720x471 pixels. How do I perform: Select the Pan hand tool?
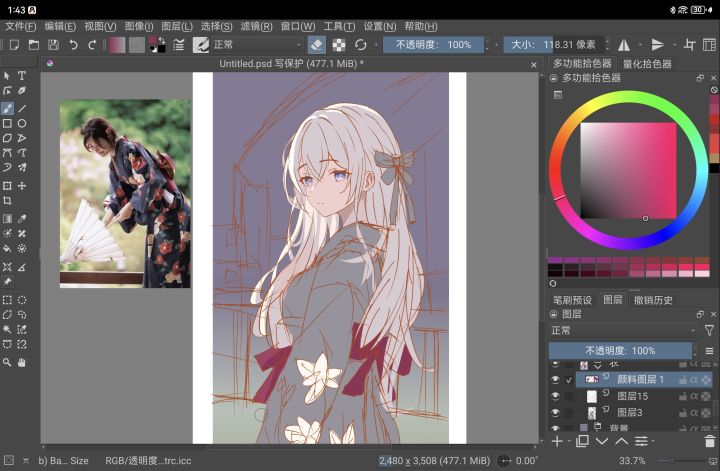click(x=22, y=362)
